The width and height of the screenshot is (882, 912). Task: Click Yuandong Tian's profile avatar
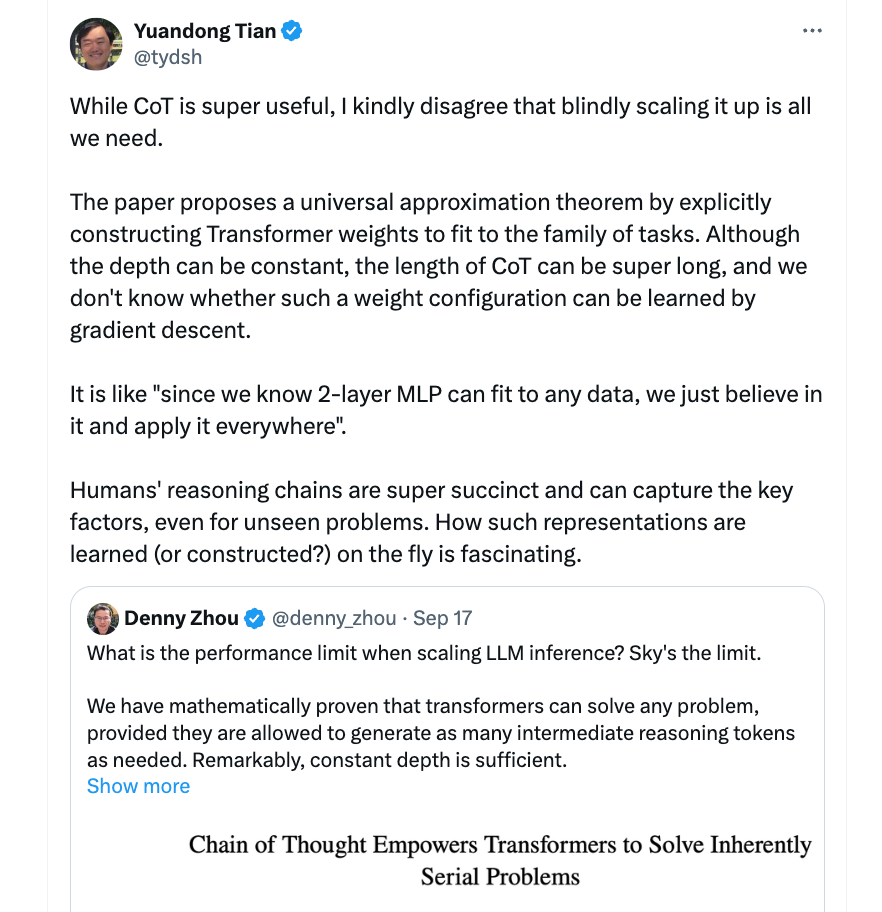(95, 44)
